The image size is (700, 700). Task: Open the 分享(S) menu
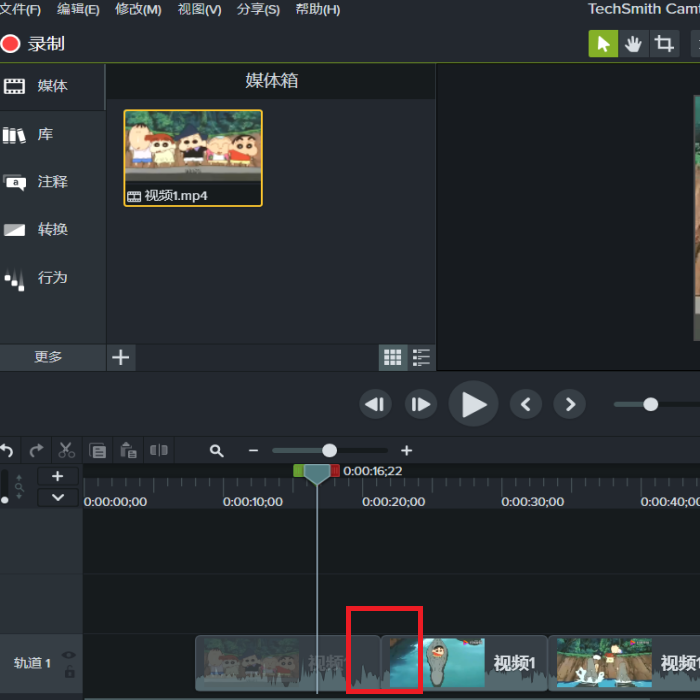coord(258,9)
